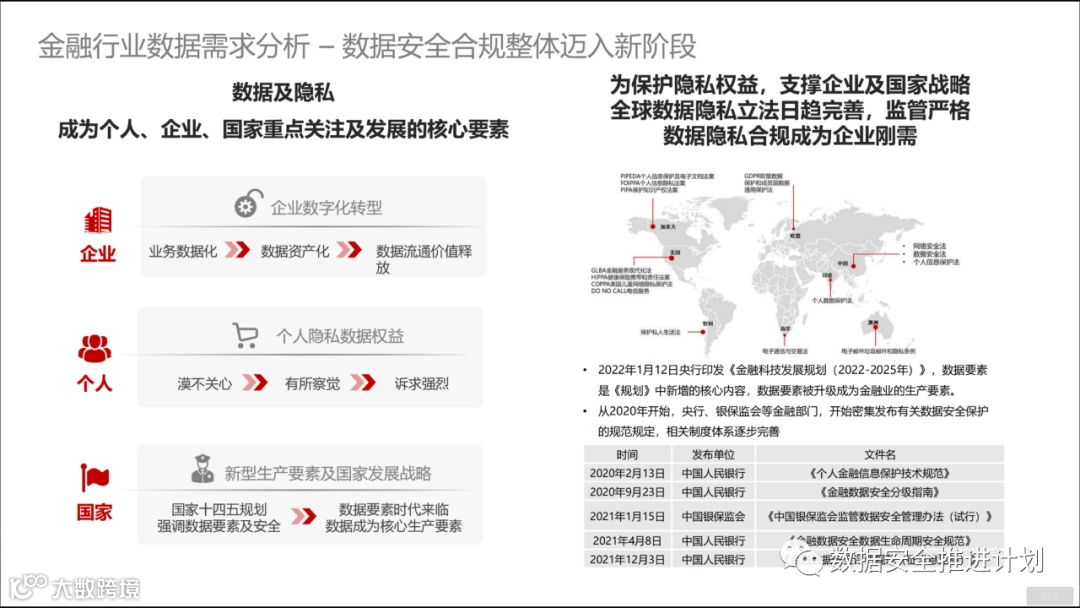The height and width of the screenshot is (608, 1080).
Task: Click the map label 保护私人生活法
Action: click(660, 332)
